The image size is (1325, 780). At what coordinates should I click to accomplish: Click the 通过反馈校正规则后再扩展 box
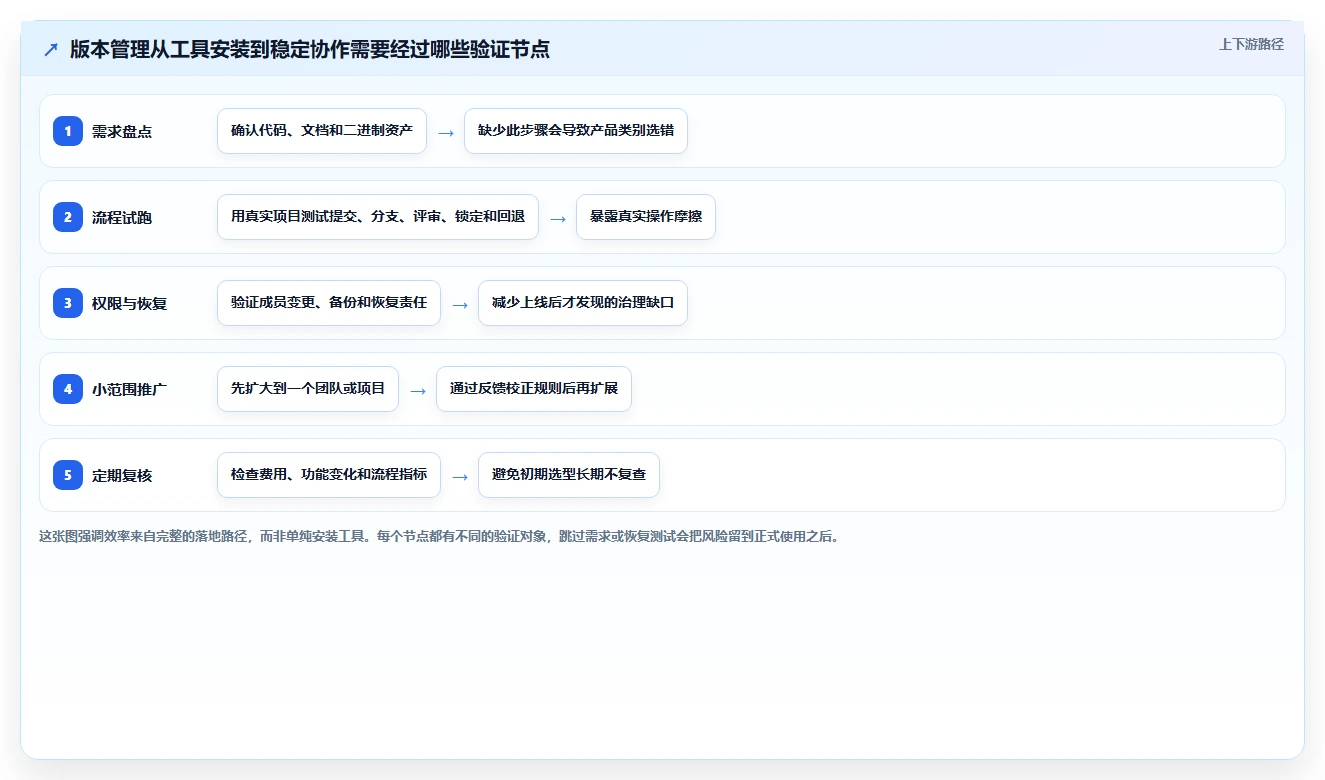click(534, 389)
